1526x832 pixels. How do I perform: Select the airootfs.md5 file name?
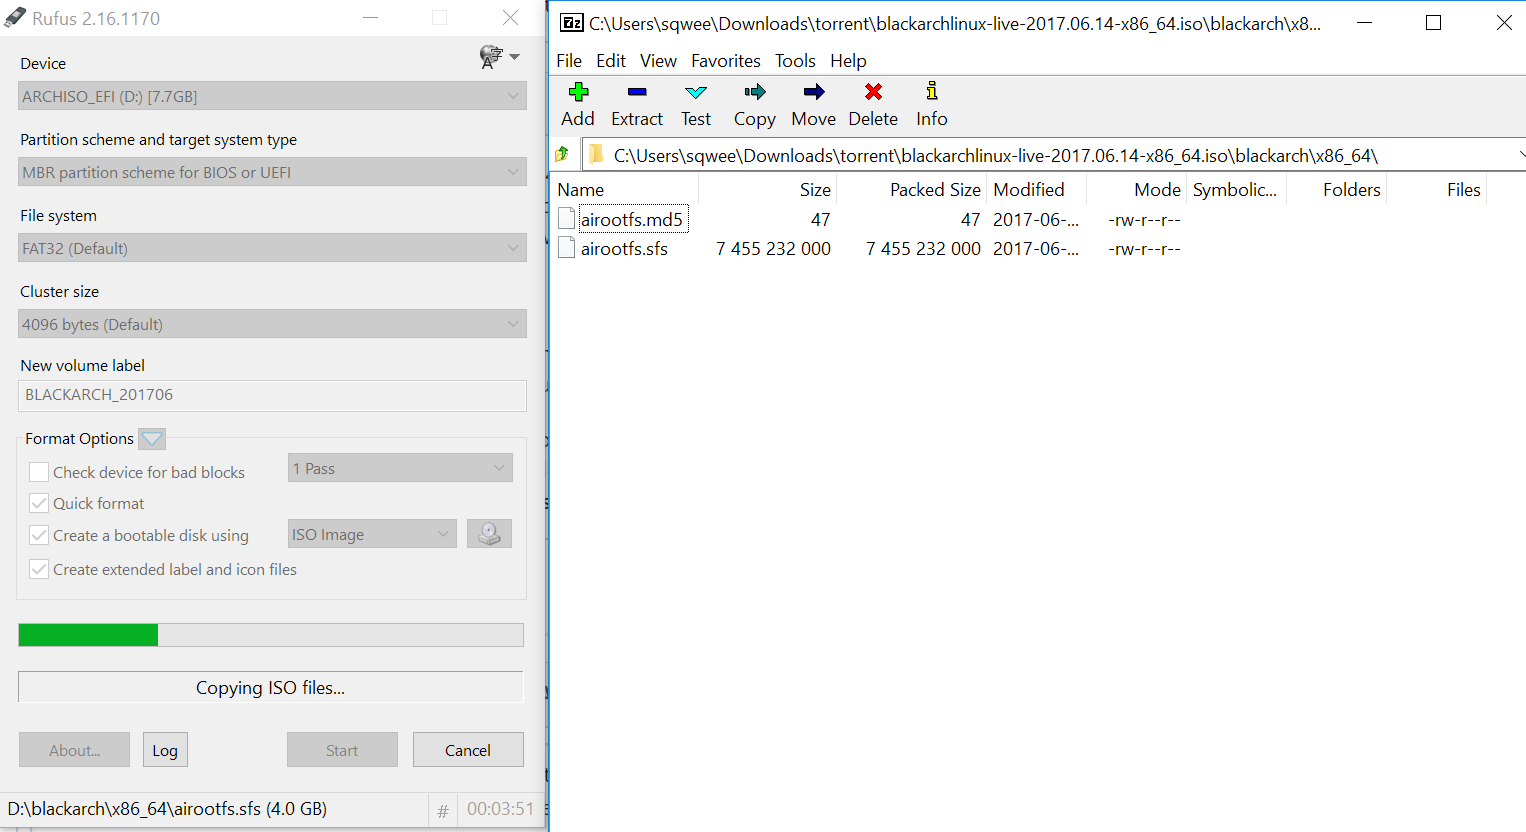tap(632, 219)
